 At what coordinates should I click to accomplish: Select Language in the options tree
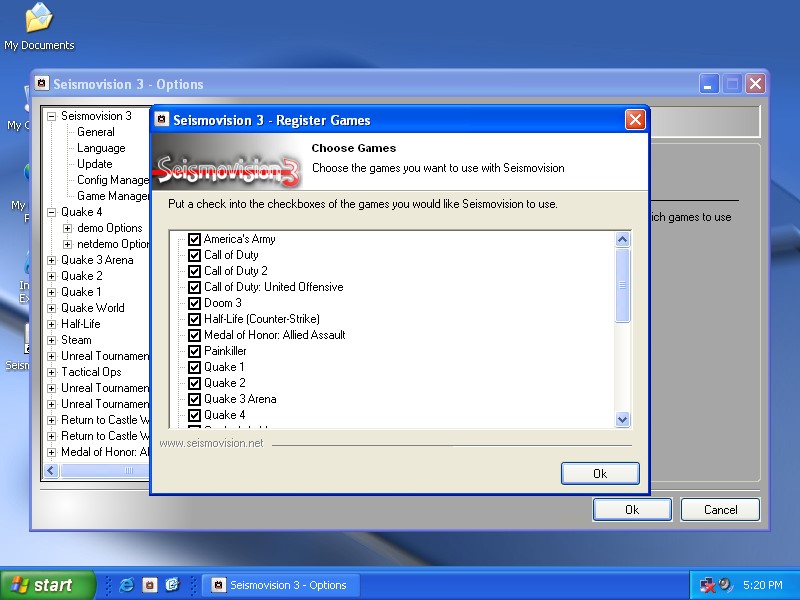coord(101,148)
